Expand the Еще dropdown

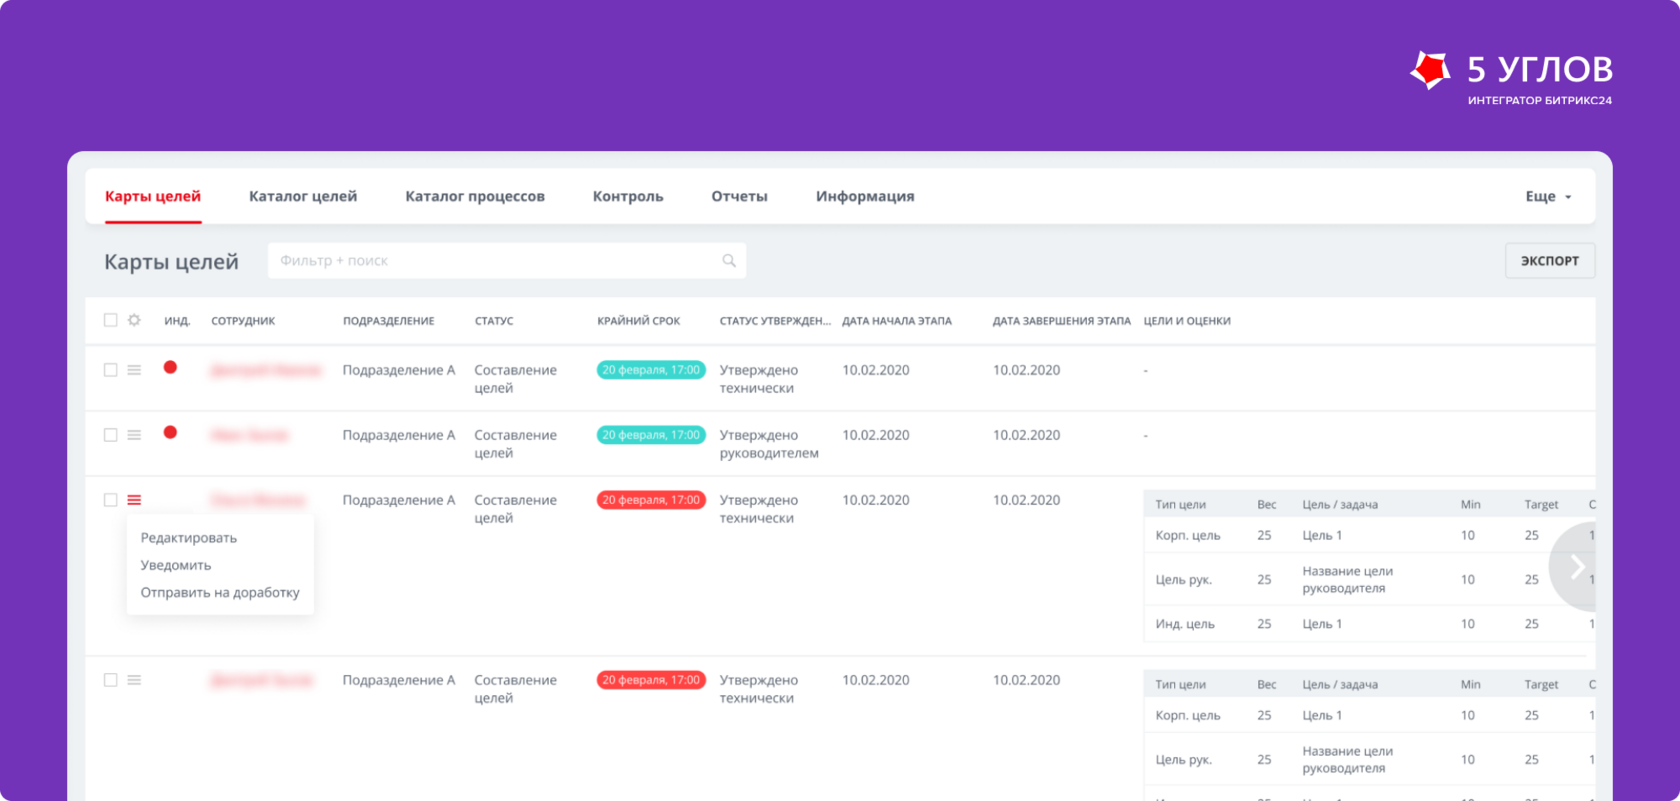tap(1548, 197)
